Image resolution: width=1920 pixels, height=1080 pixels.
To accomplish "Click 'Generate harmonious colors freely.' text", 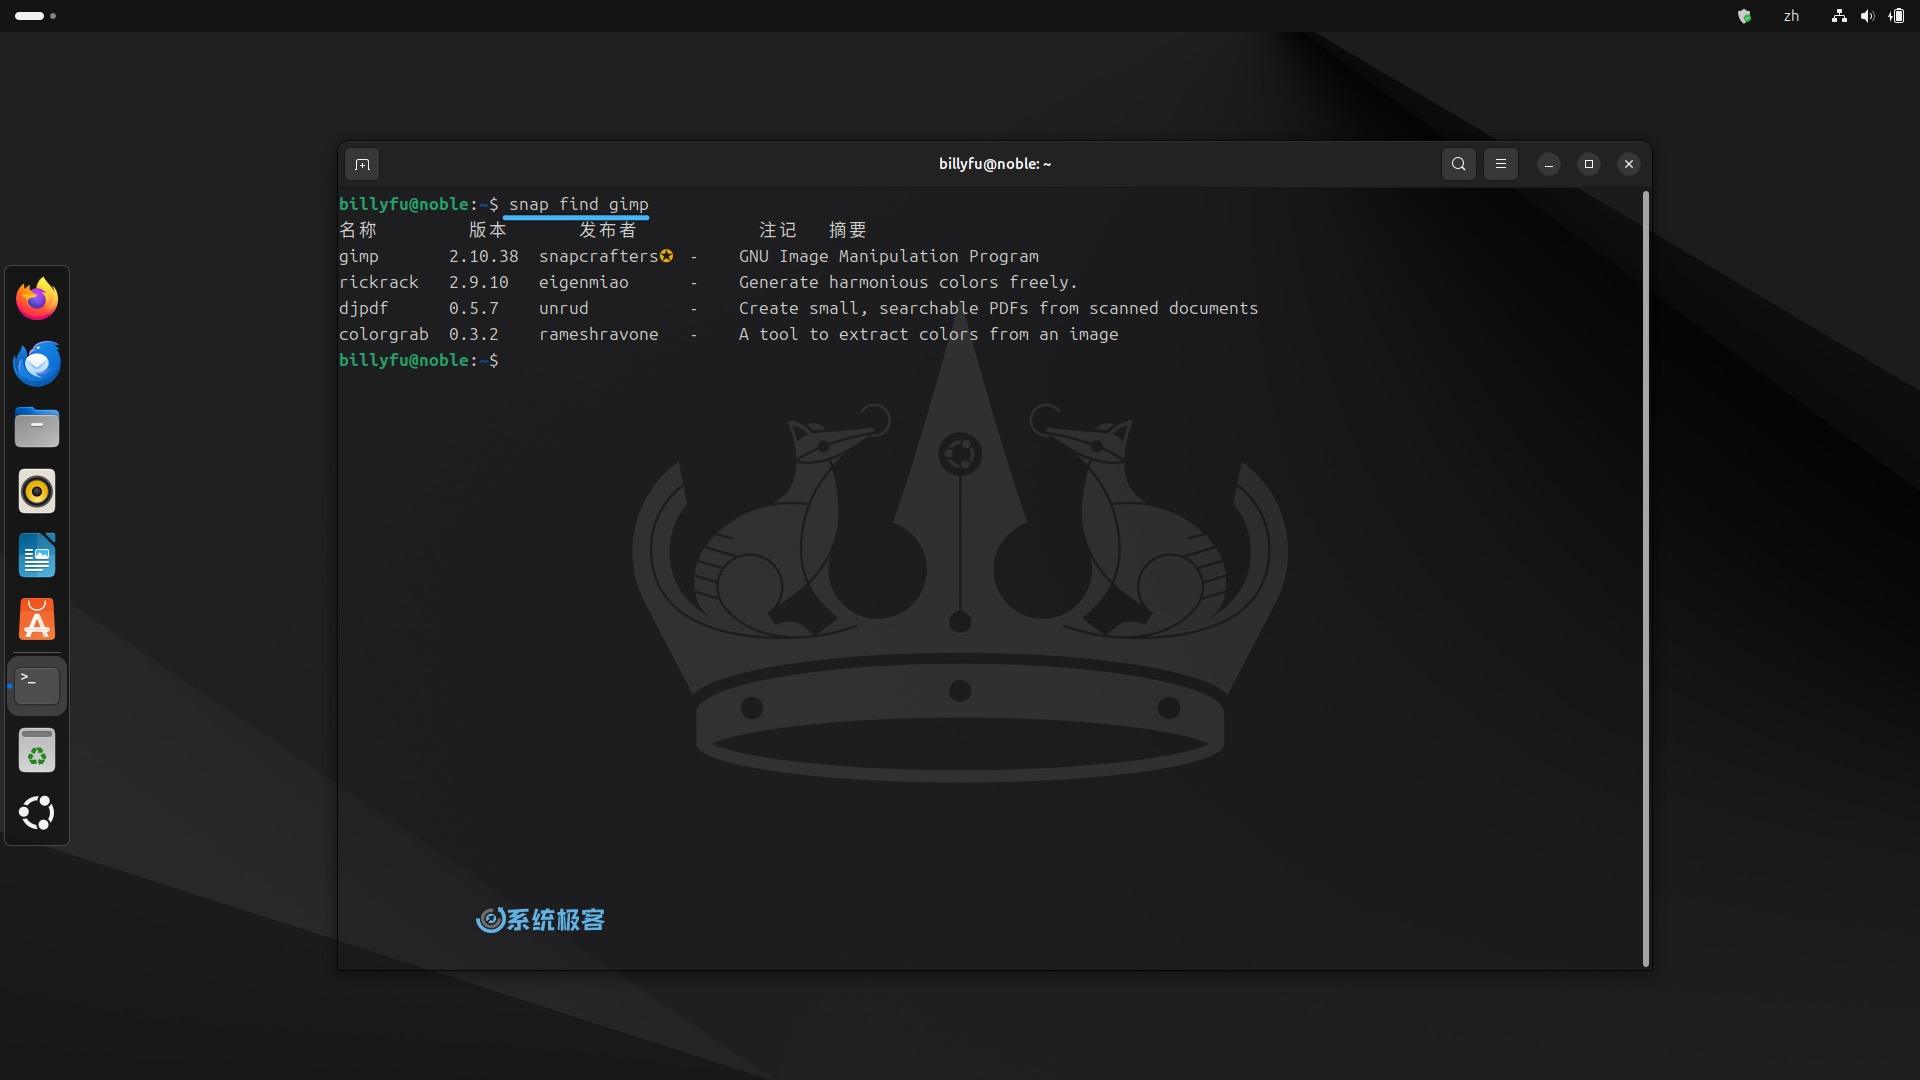I will (x=908, y=282).
